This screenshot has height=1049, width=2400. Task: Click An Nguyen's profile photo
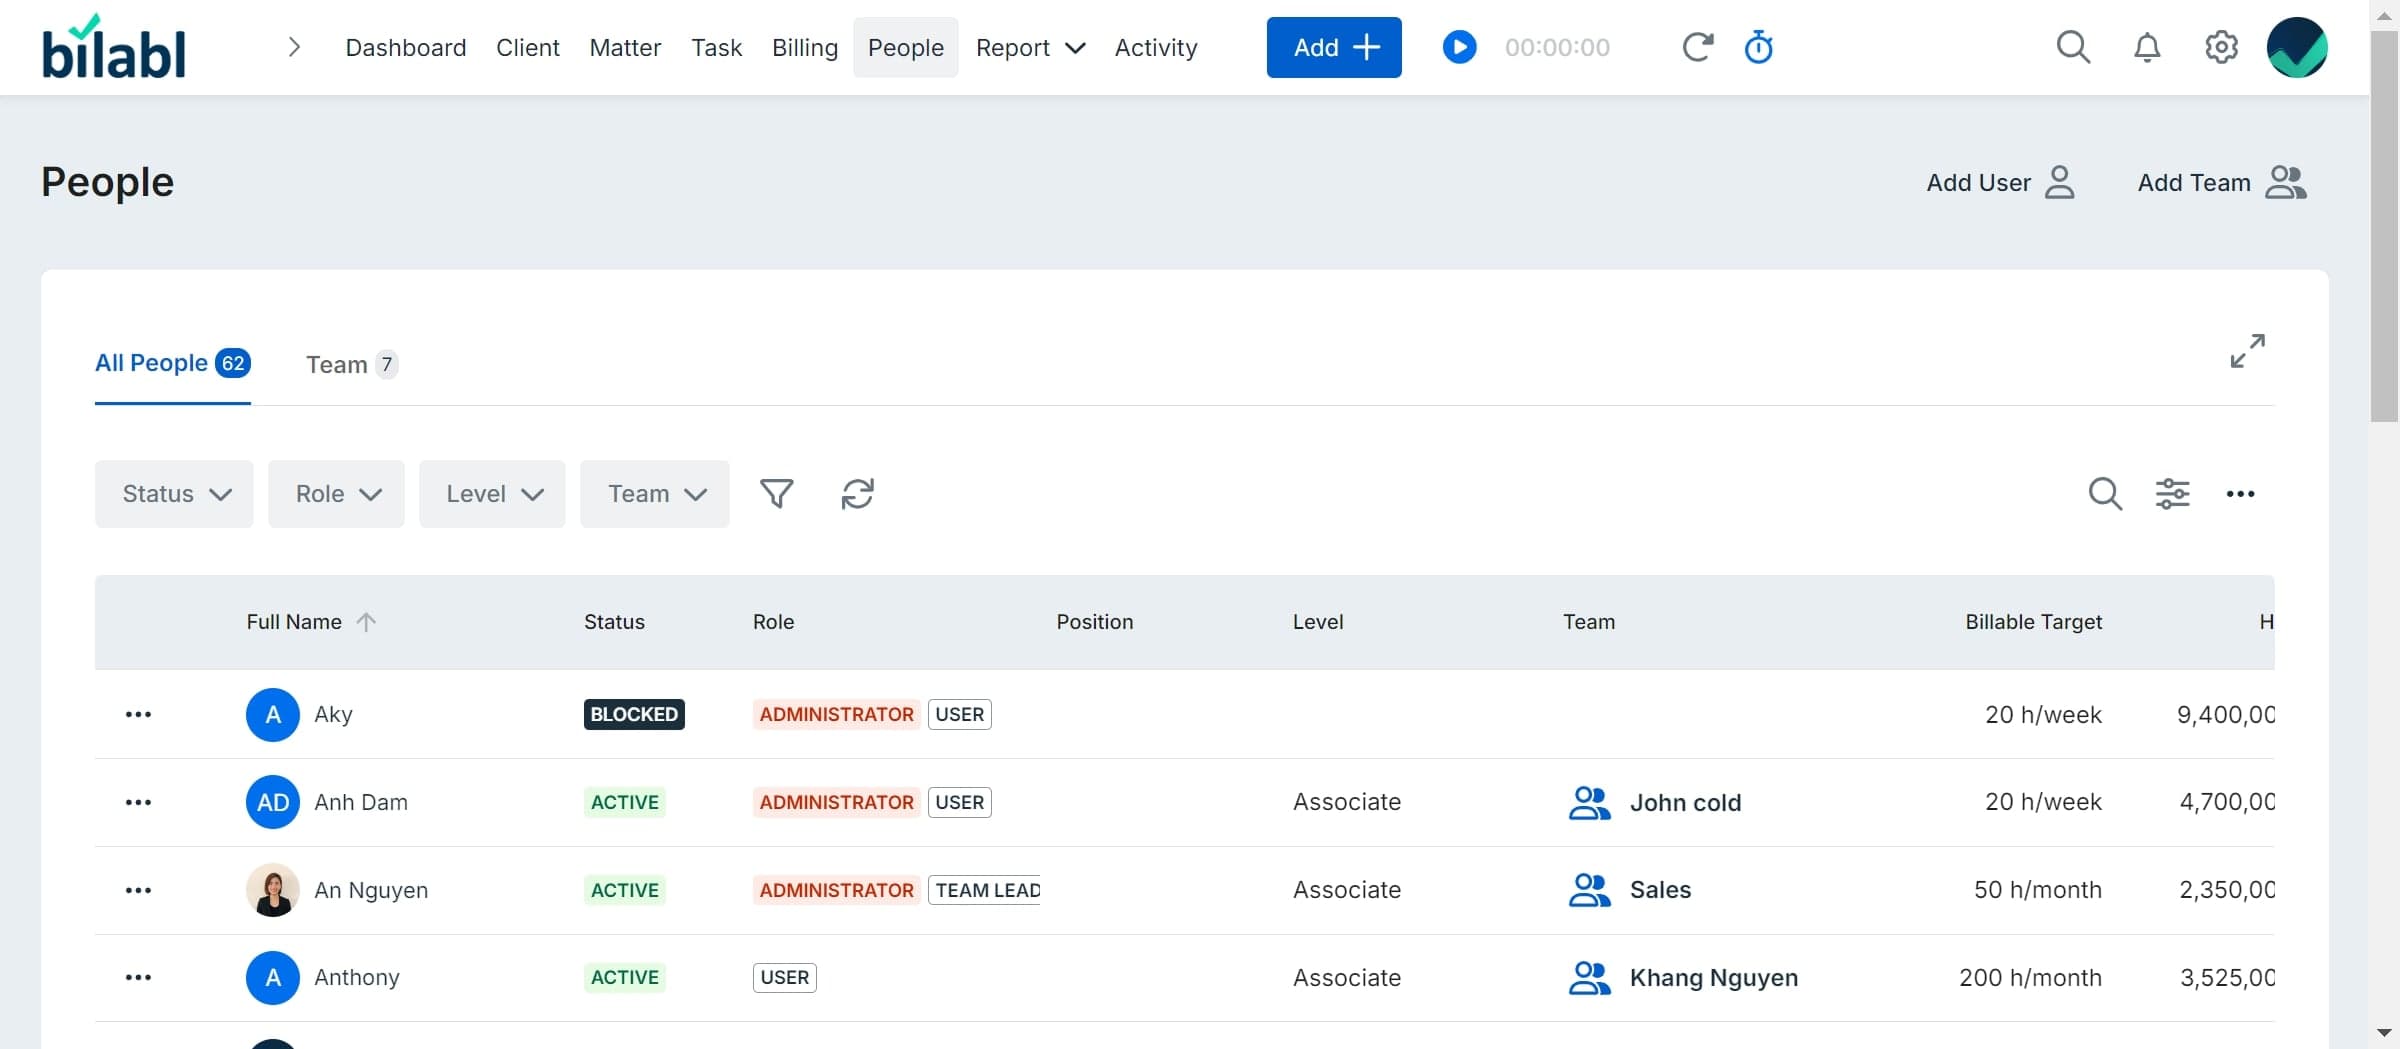[272, 890]
